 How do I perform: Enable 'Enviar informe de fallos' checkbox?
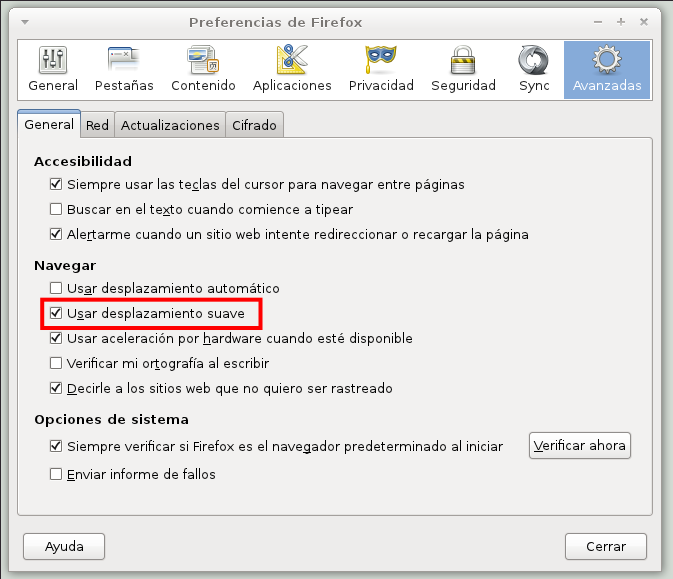coord(56,474)
